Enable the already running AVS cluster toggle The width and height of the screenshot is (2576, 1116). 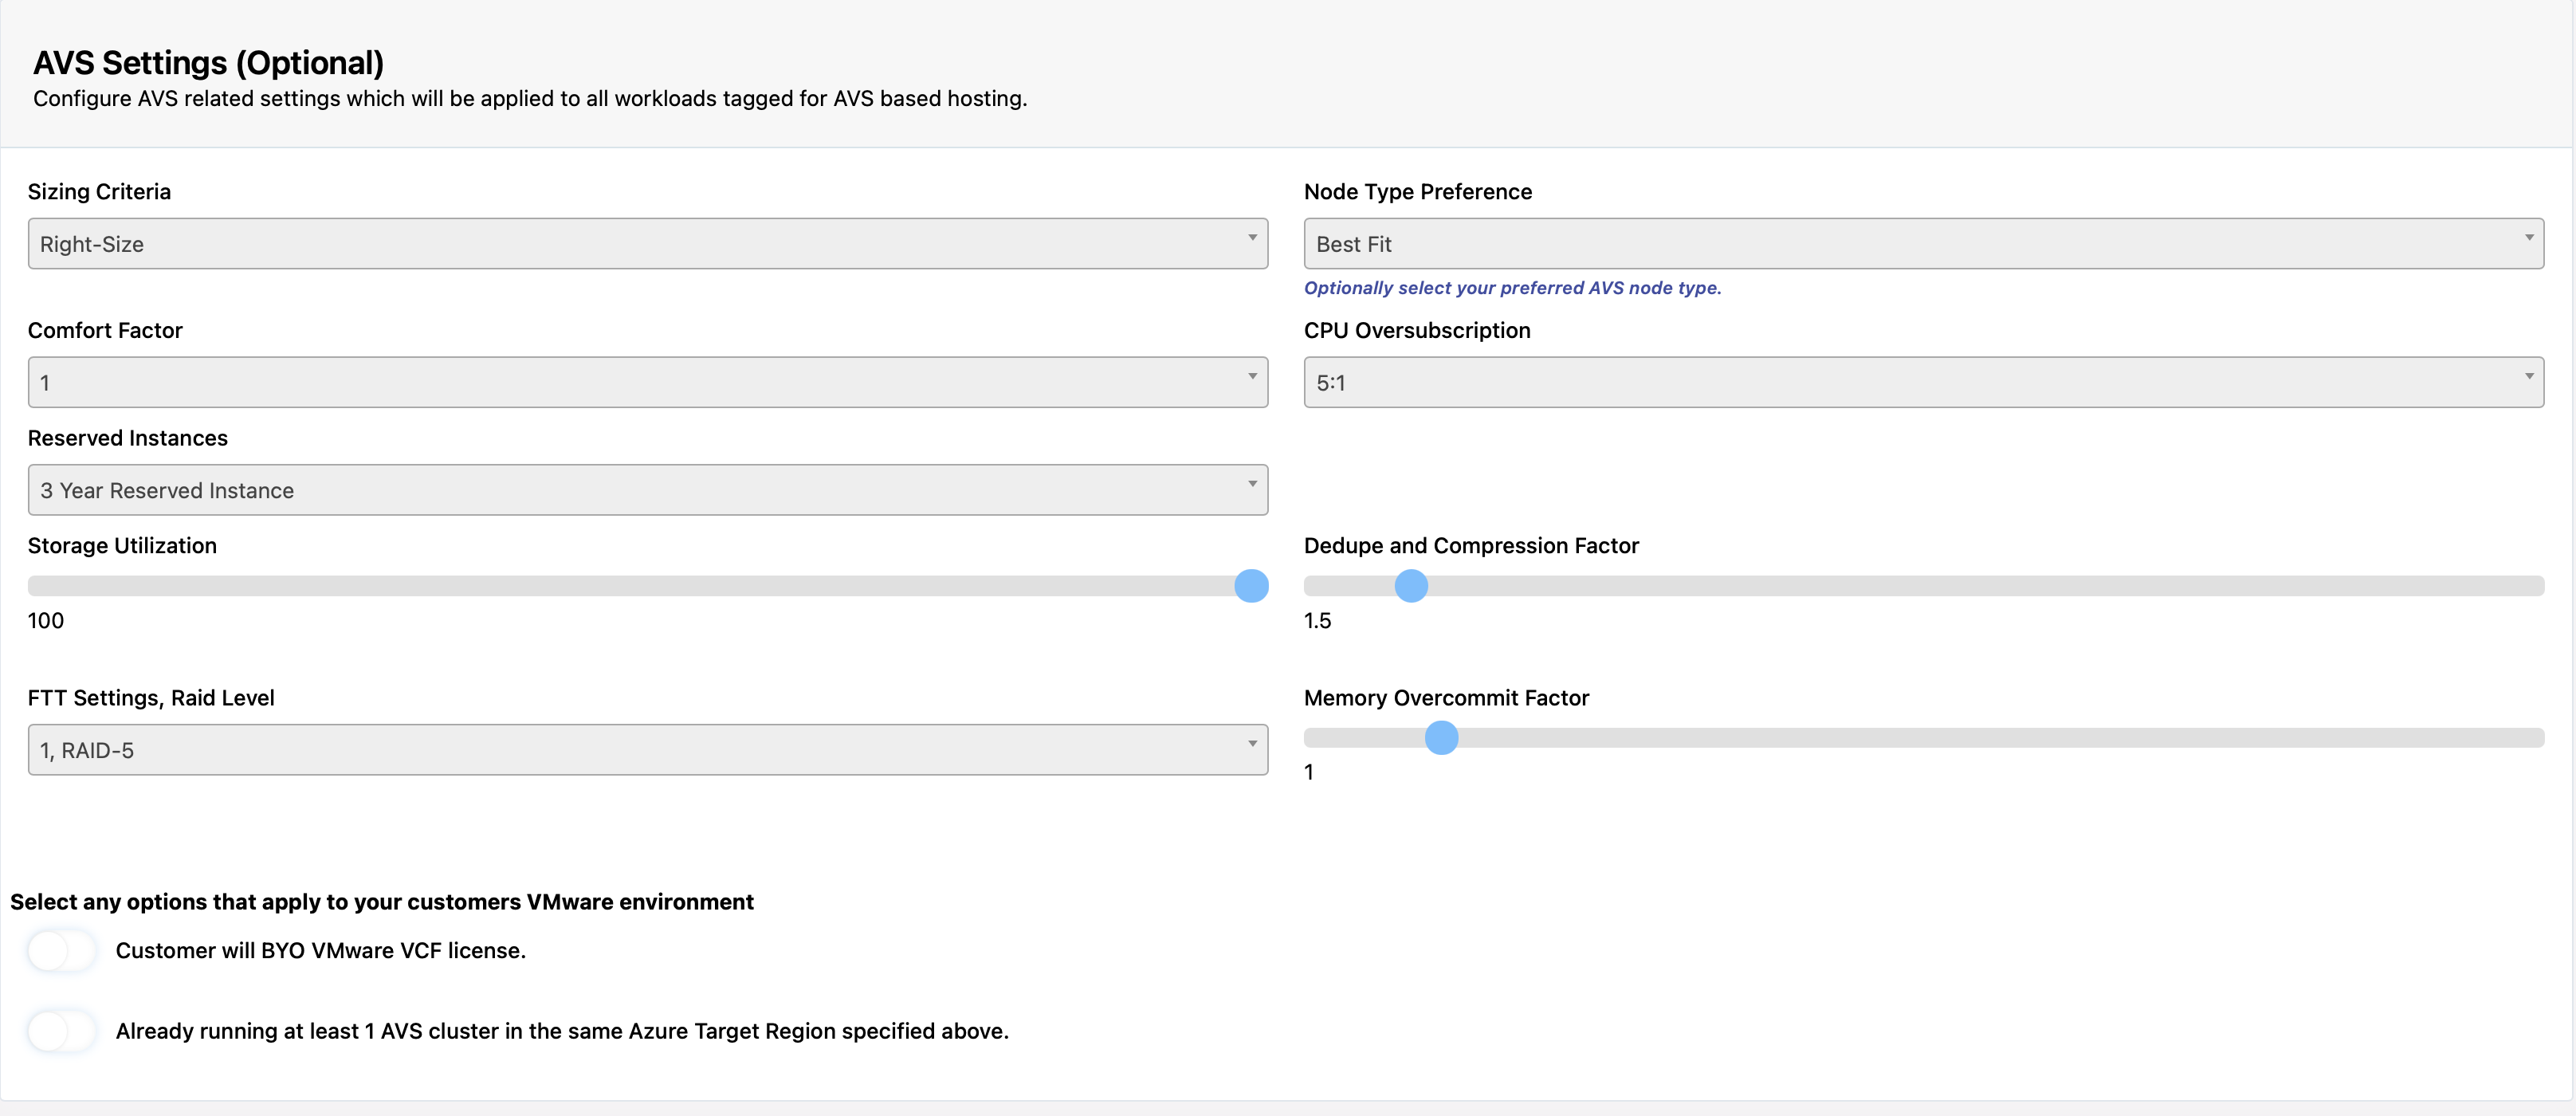62,1031
